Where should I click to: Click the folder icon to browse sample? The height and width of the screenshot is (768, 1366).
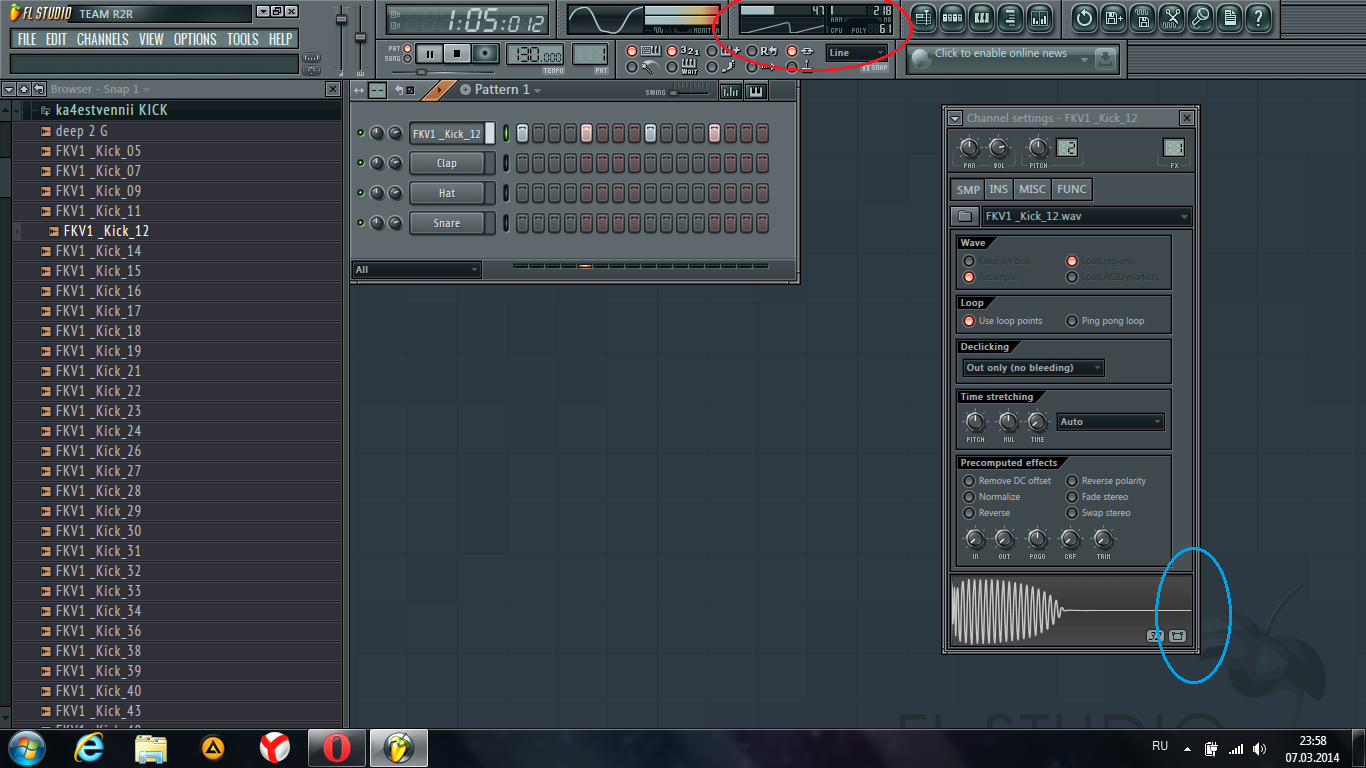[x=964, y=216]
